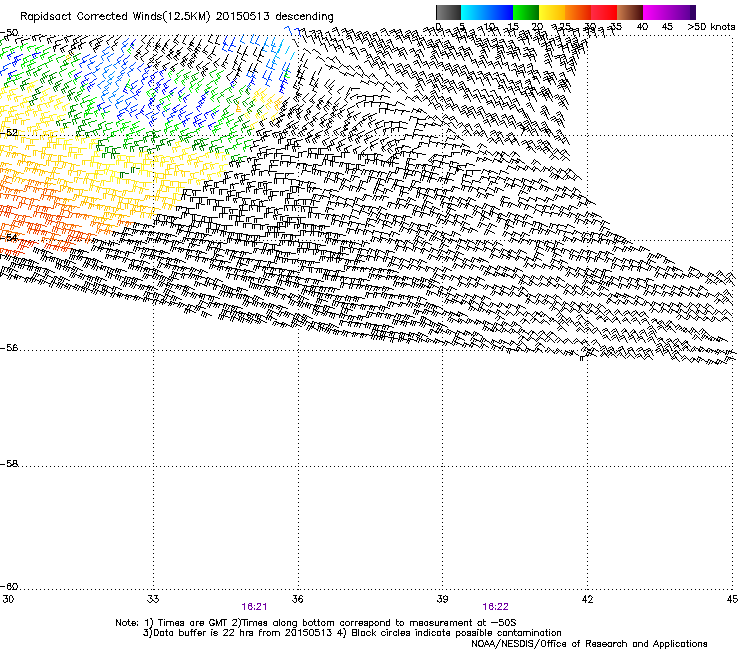Screen dimensions: 740x650
Task: Click the "-56" latitude label
Action: tap(9, 348)
